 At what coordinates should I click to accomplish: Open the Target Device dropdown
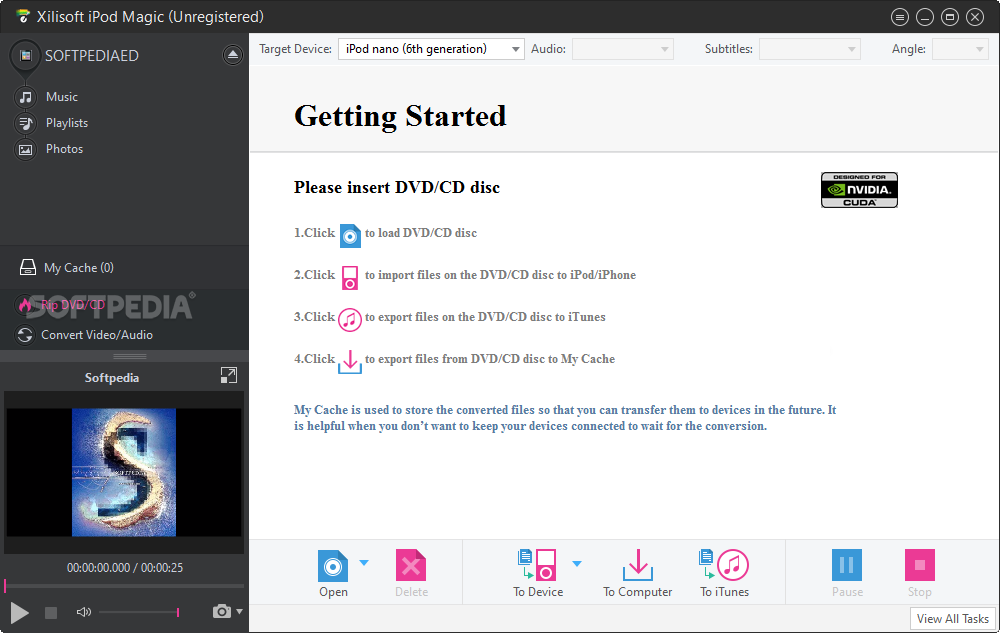431,49
